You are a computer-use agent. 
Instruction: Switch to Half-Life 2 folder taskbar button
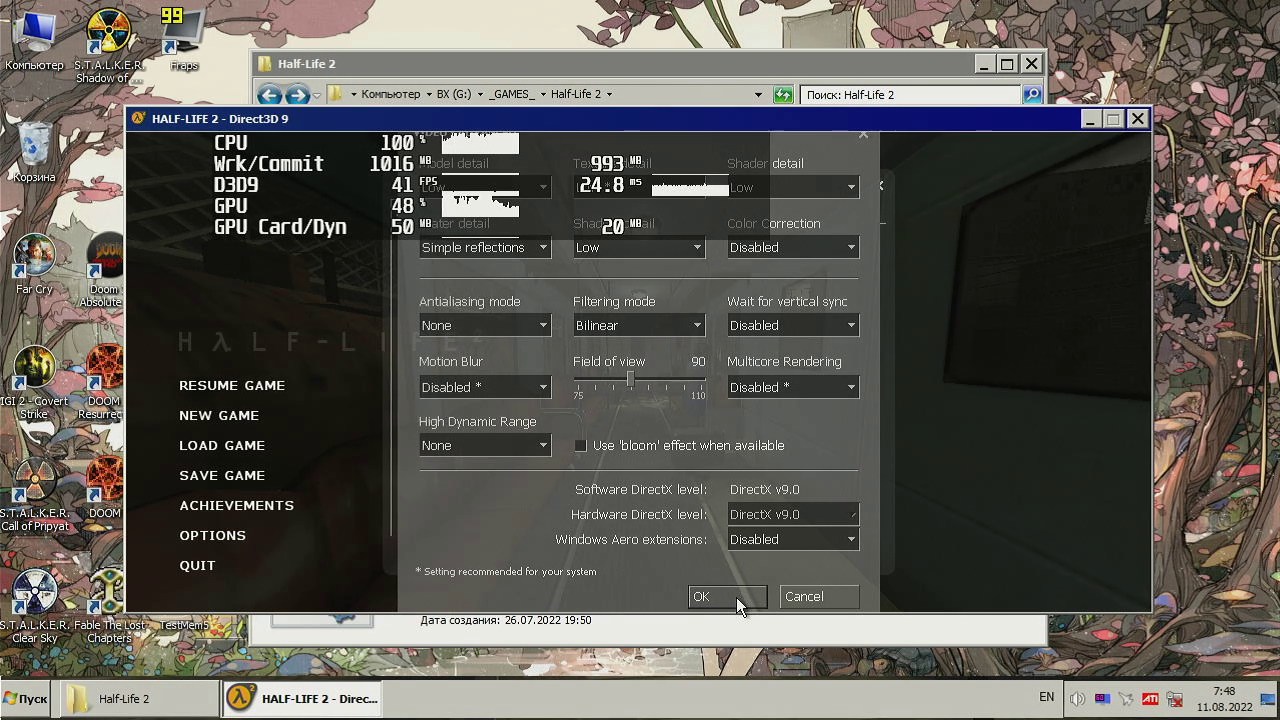[139, 699]
